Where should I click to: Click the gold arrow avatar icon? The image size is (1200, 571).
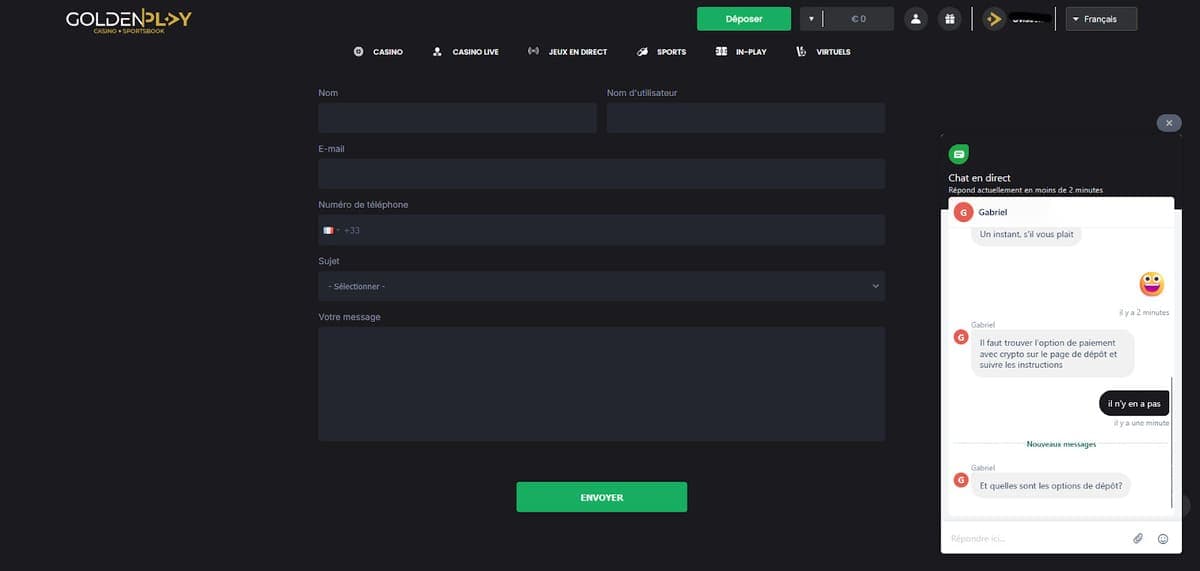coord(992,19)
